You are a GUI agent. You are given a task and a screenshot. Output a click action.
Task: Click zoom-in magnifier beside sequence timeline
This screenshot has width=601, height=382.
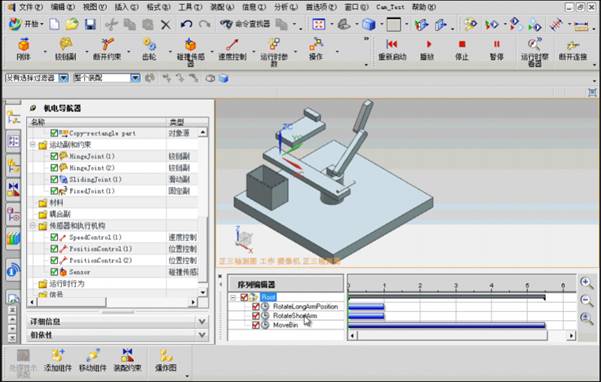tap(586, 284)
